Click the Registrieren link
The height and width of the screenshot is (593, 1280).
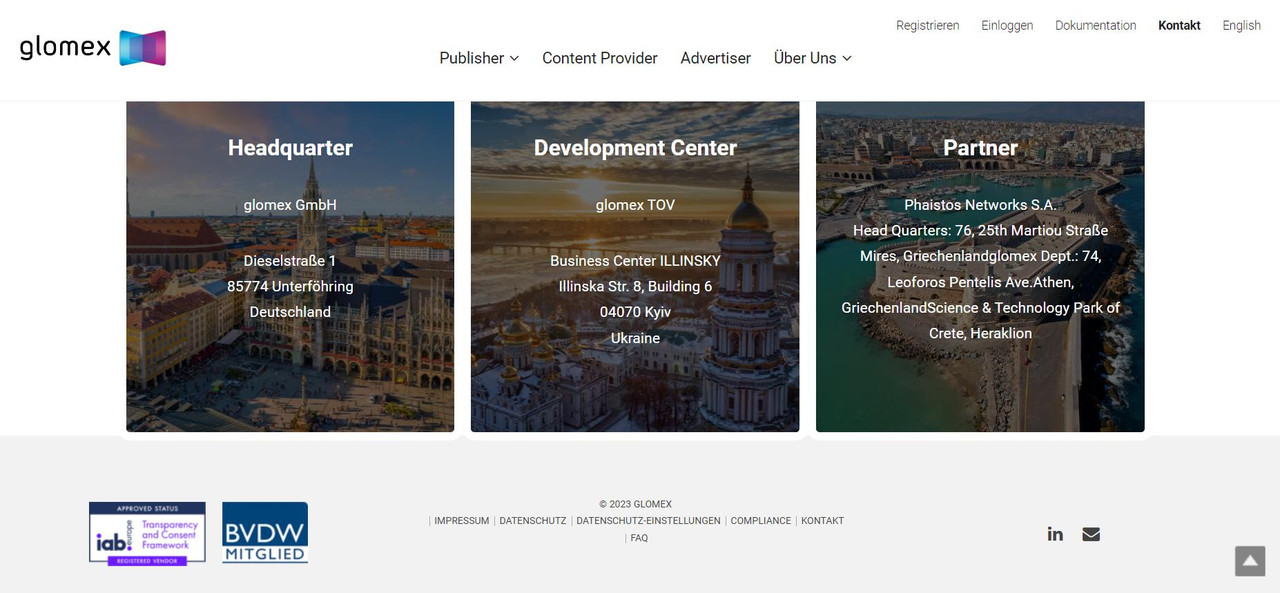coord(928,26)
